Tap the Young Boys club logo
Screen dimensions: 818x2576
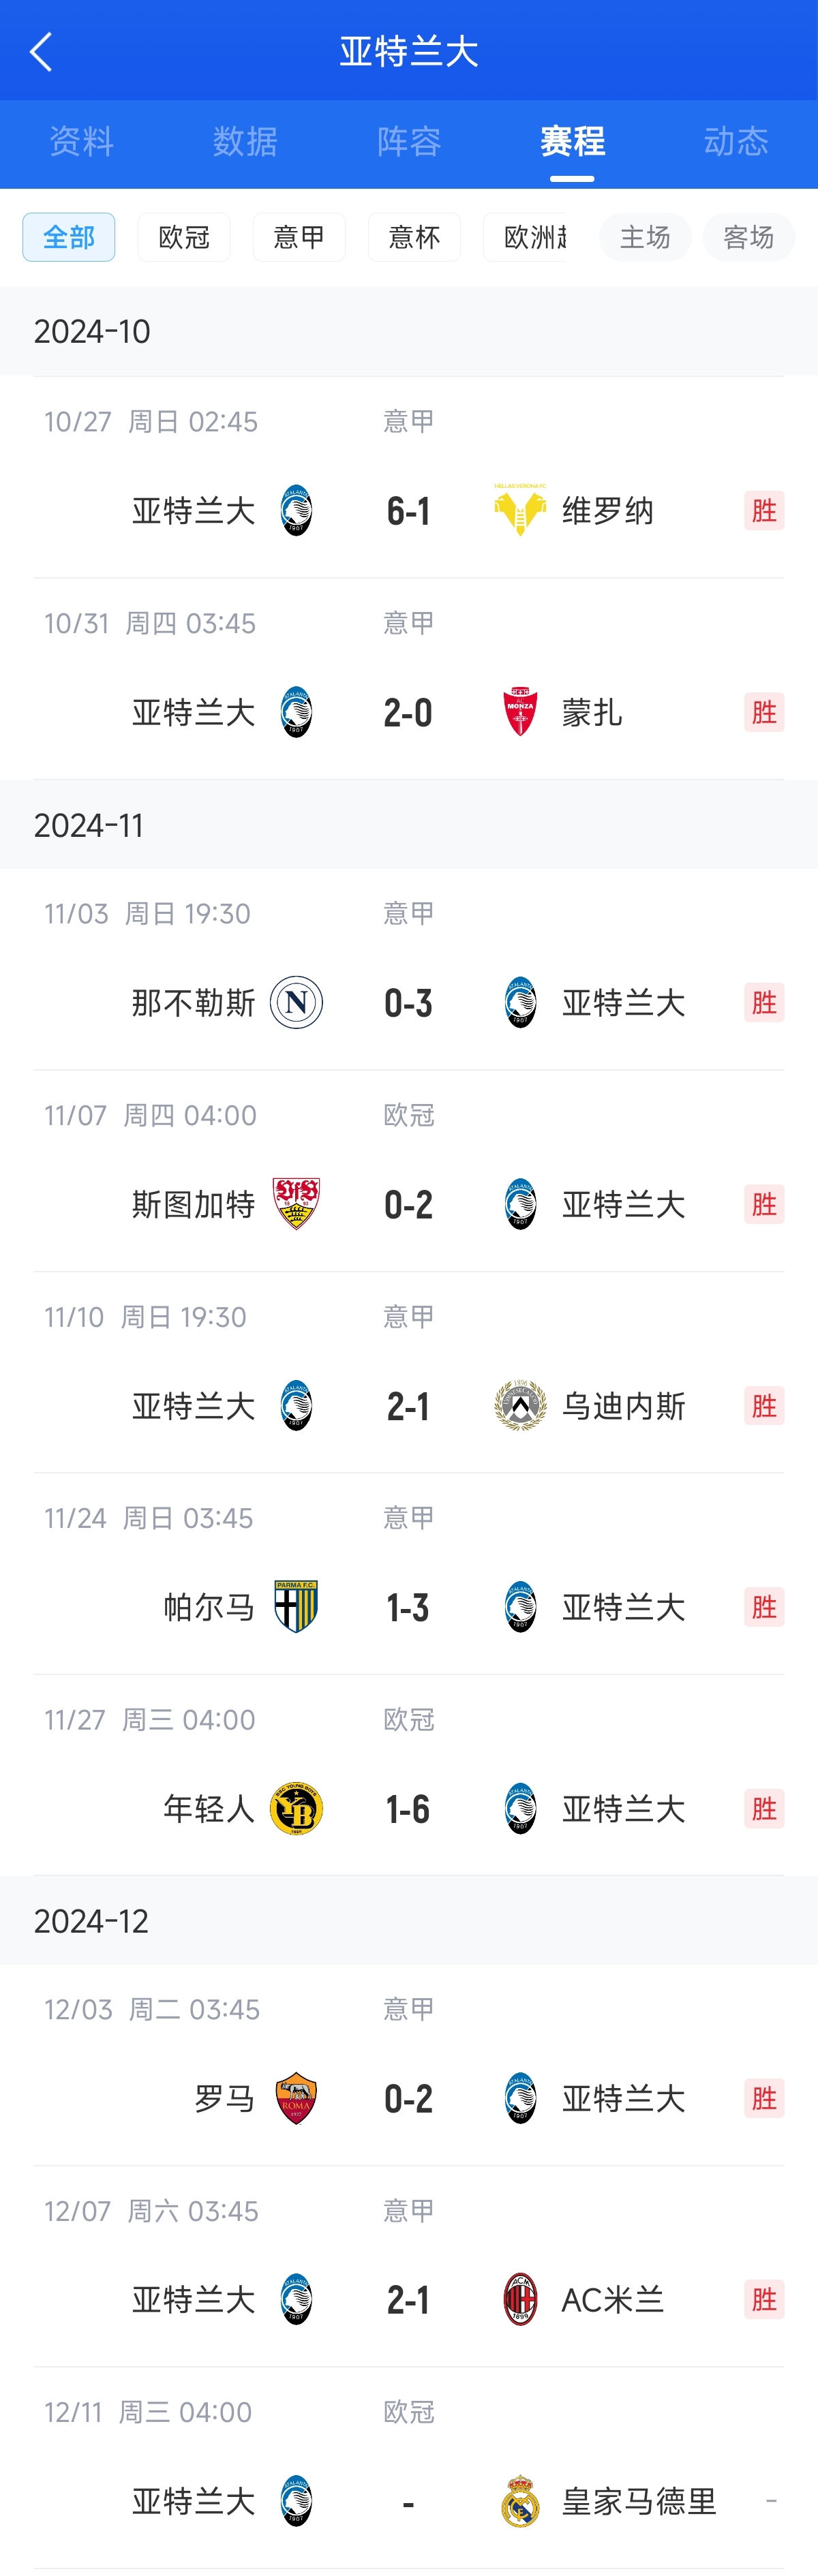pos(296,1809)
